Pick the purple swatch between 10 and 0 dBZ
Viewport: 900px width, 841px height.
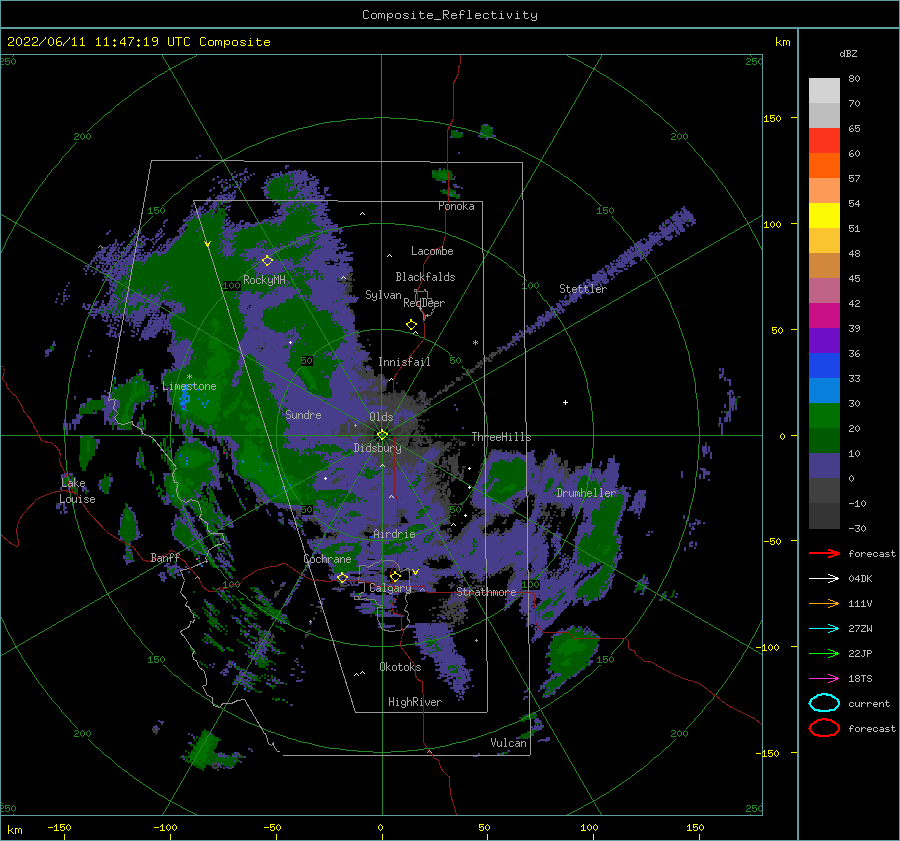pos(824,466)
